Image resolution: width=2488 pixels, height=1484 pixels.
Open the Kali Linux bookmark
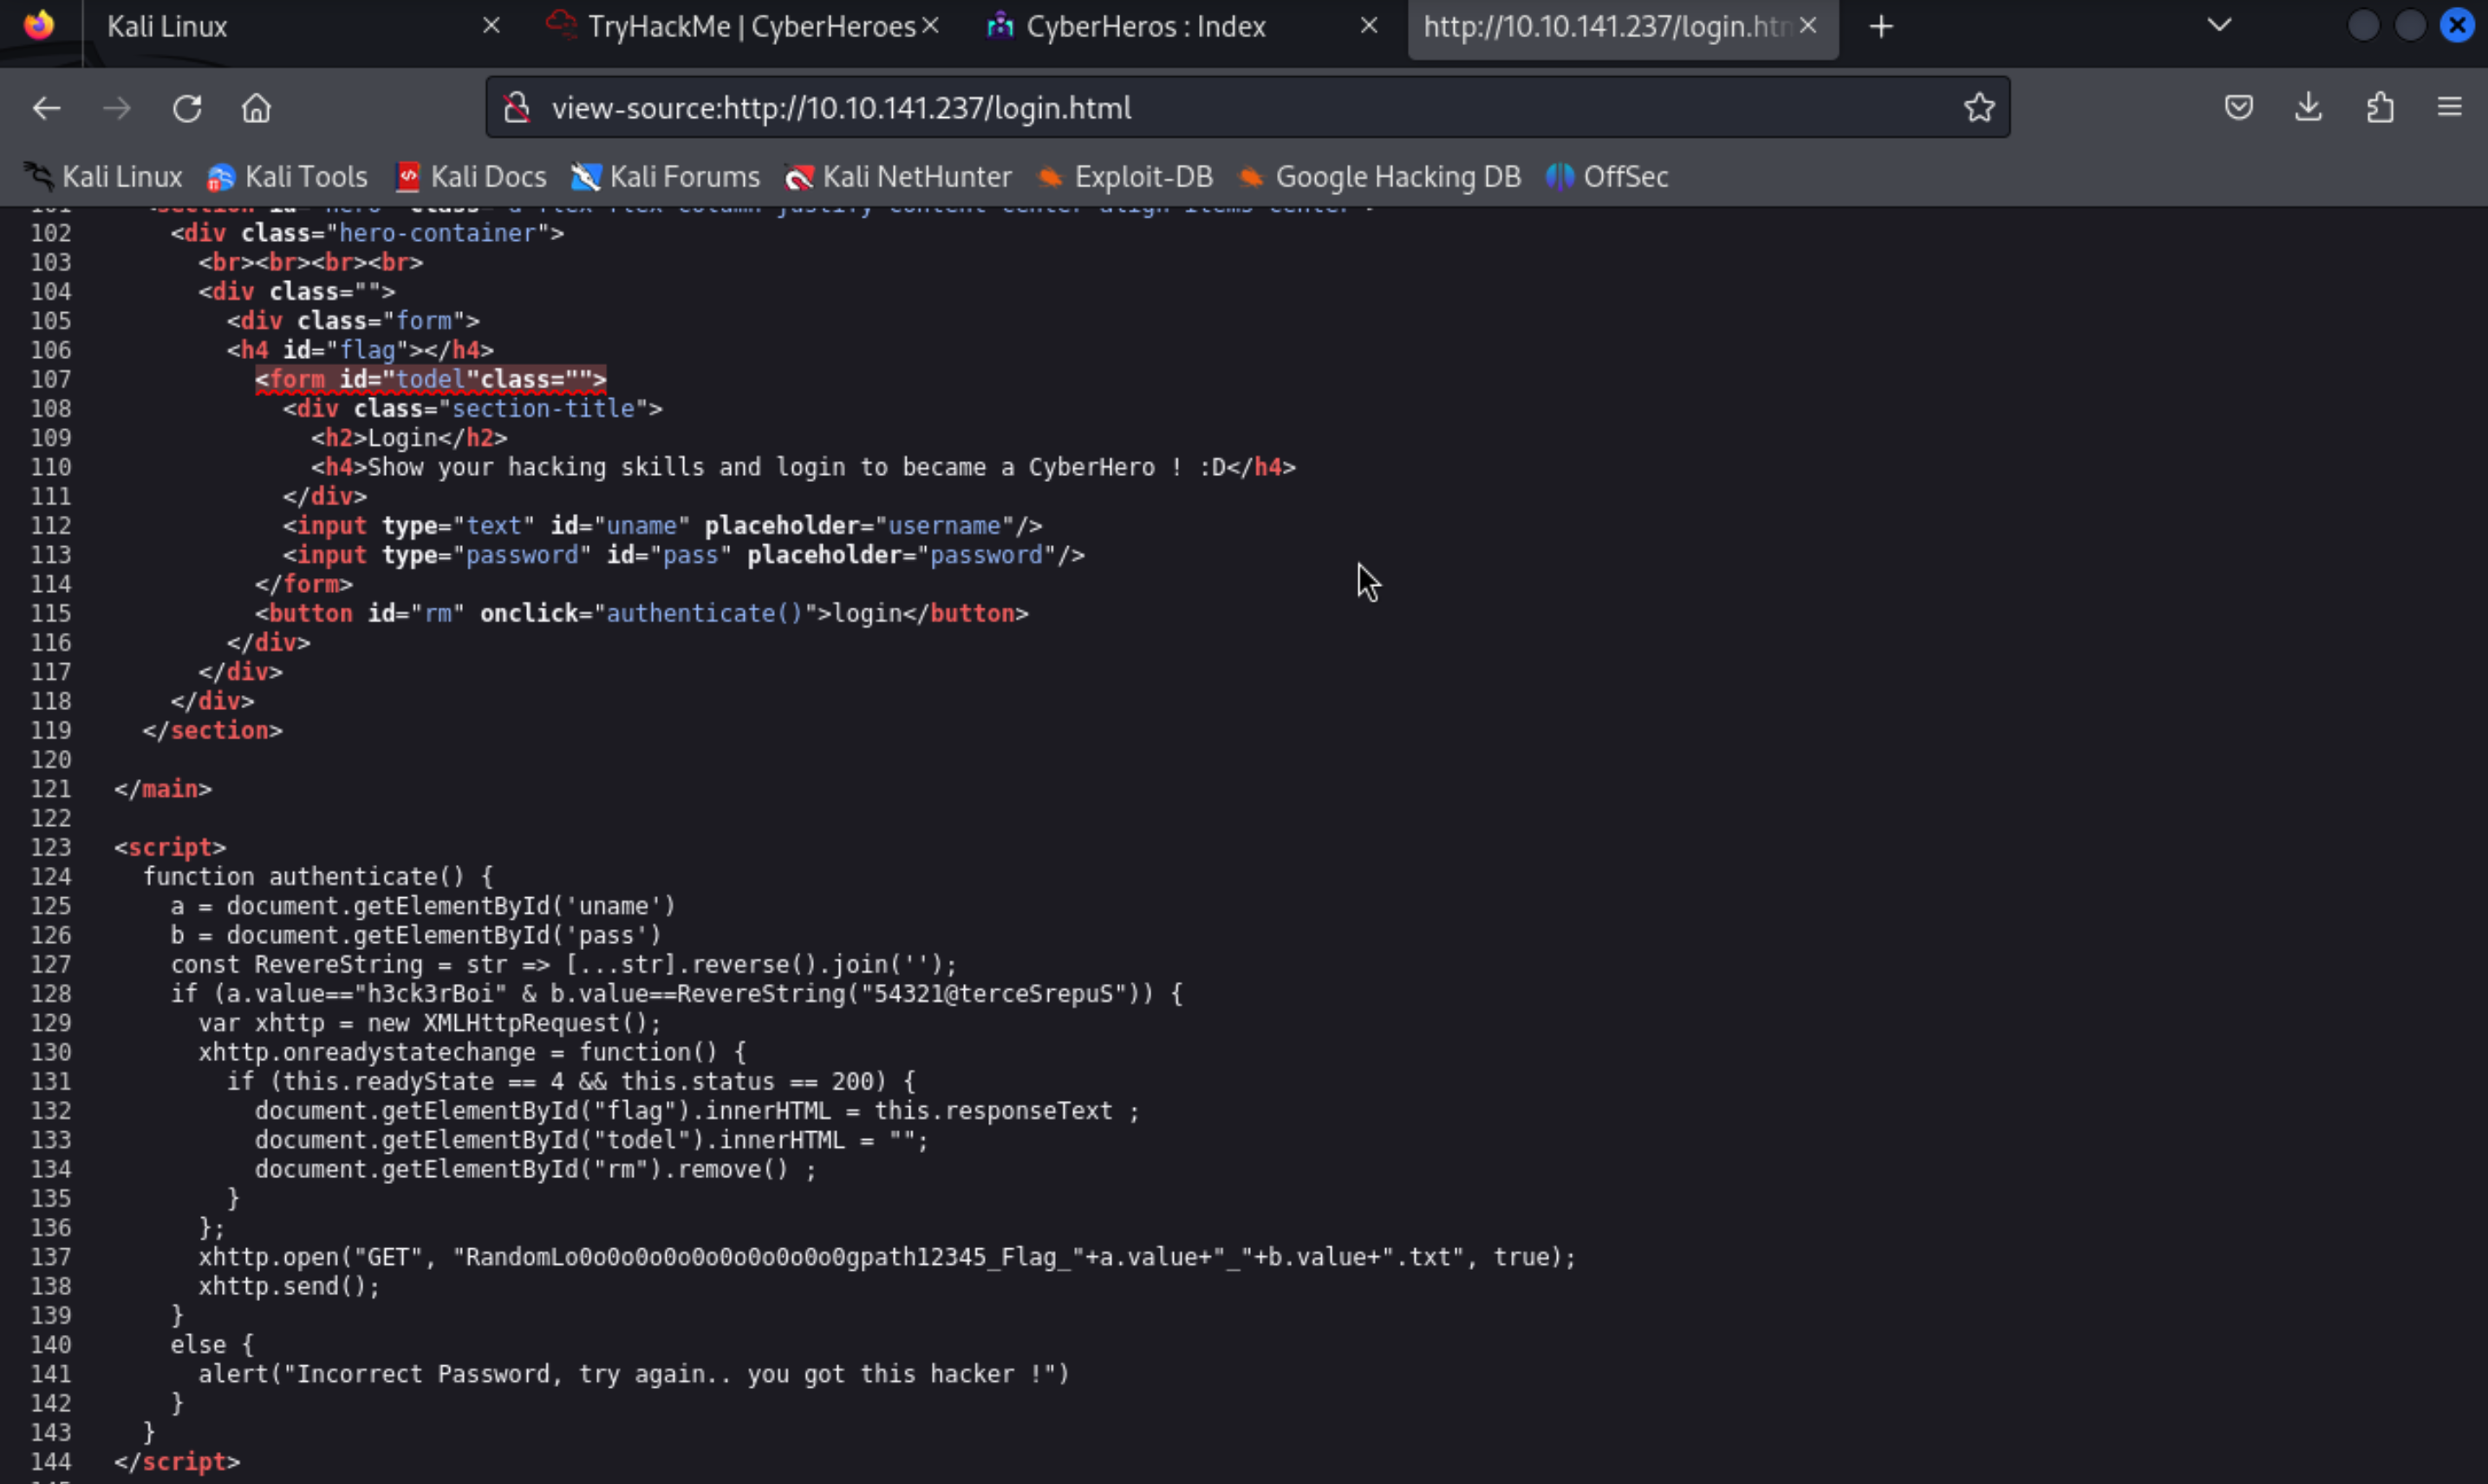(x=104, y=177)
